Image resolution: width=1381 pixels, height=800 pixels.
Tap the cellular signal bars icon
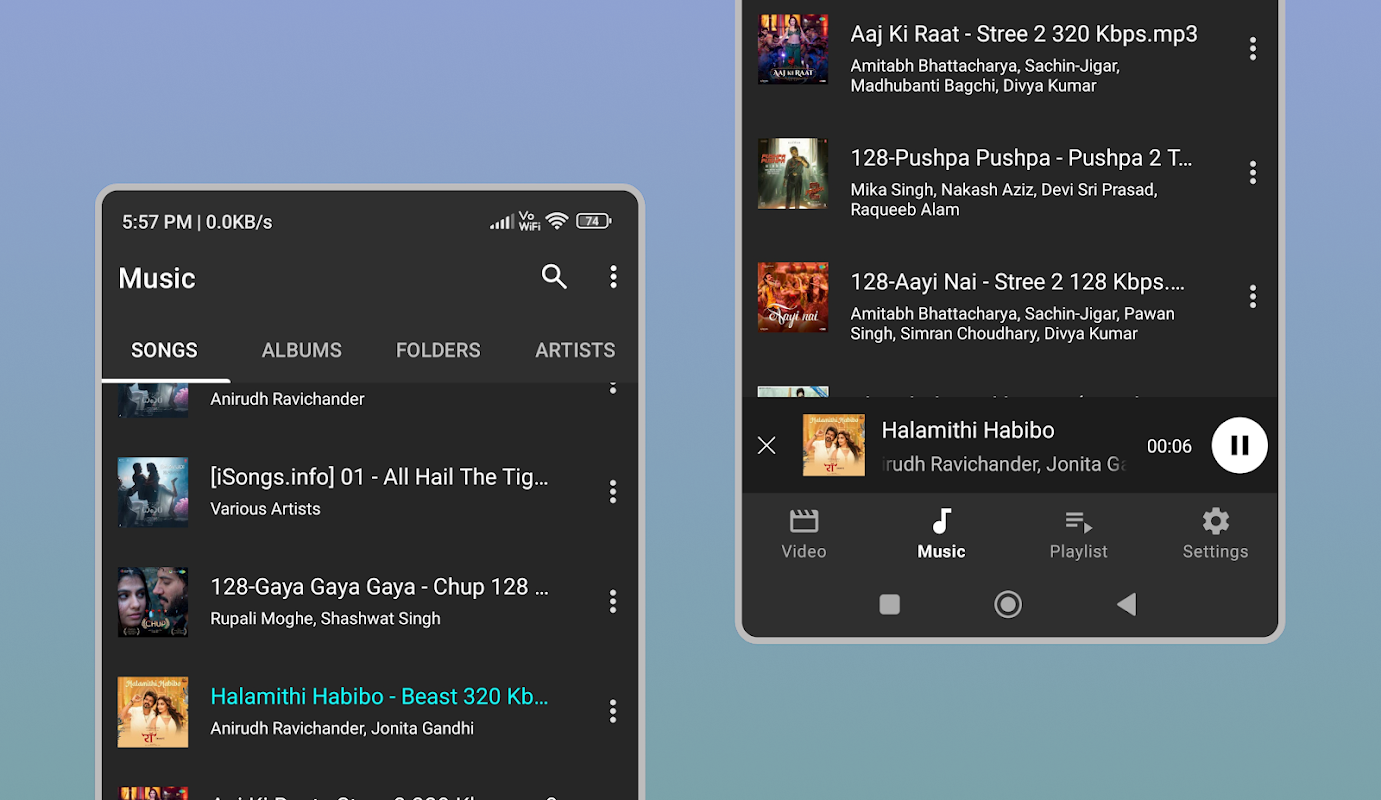(501, 221)
